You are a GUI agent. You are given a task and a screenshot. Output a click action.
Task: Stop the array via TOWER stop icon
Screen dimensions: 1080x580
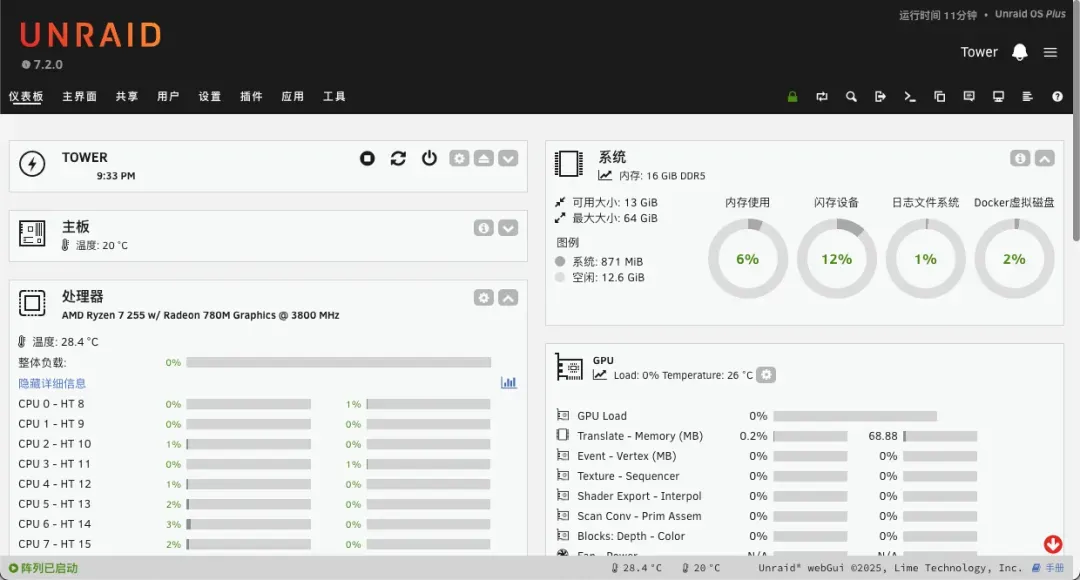pos(368,158)
